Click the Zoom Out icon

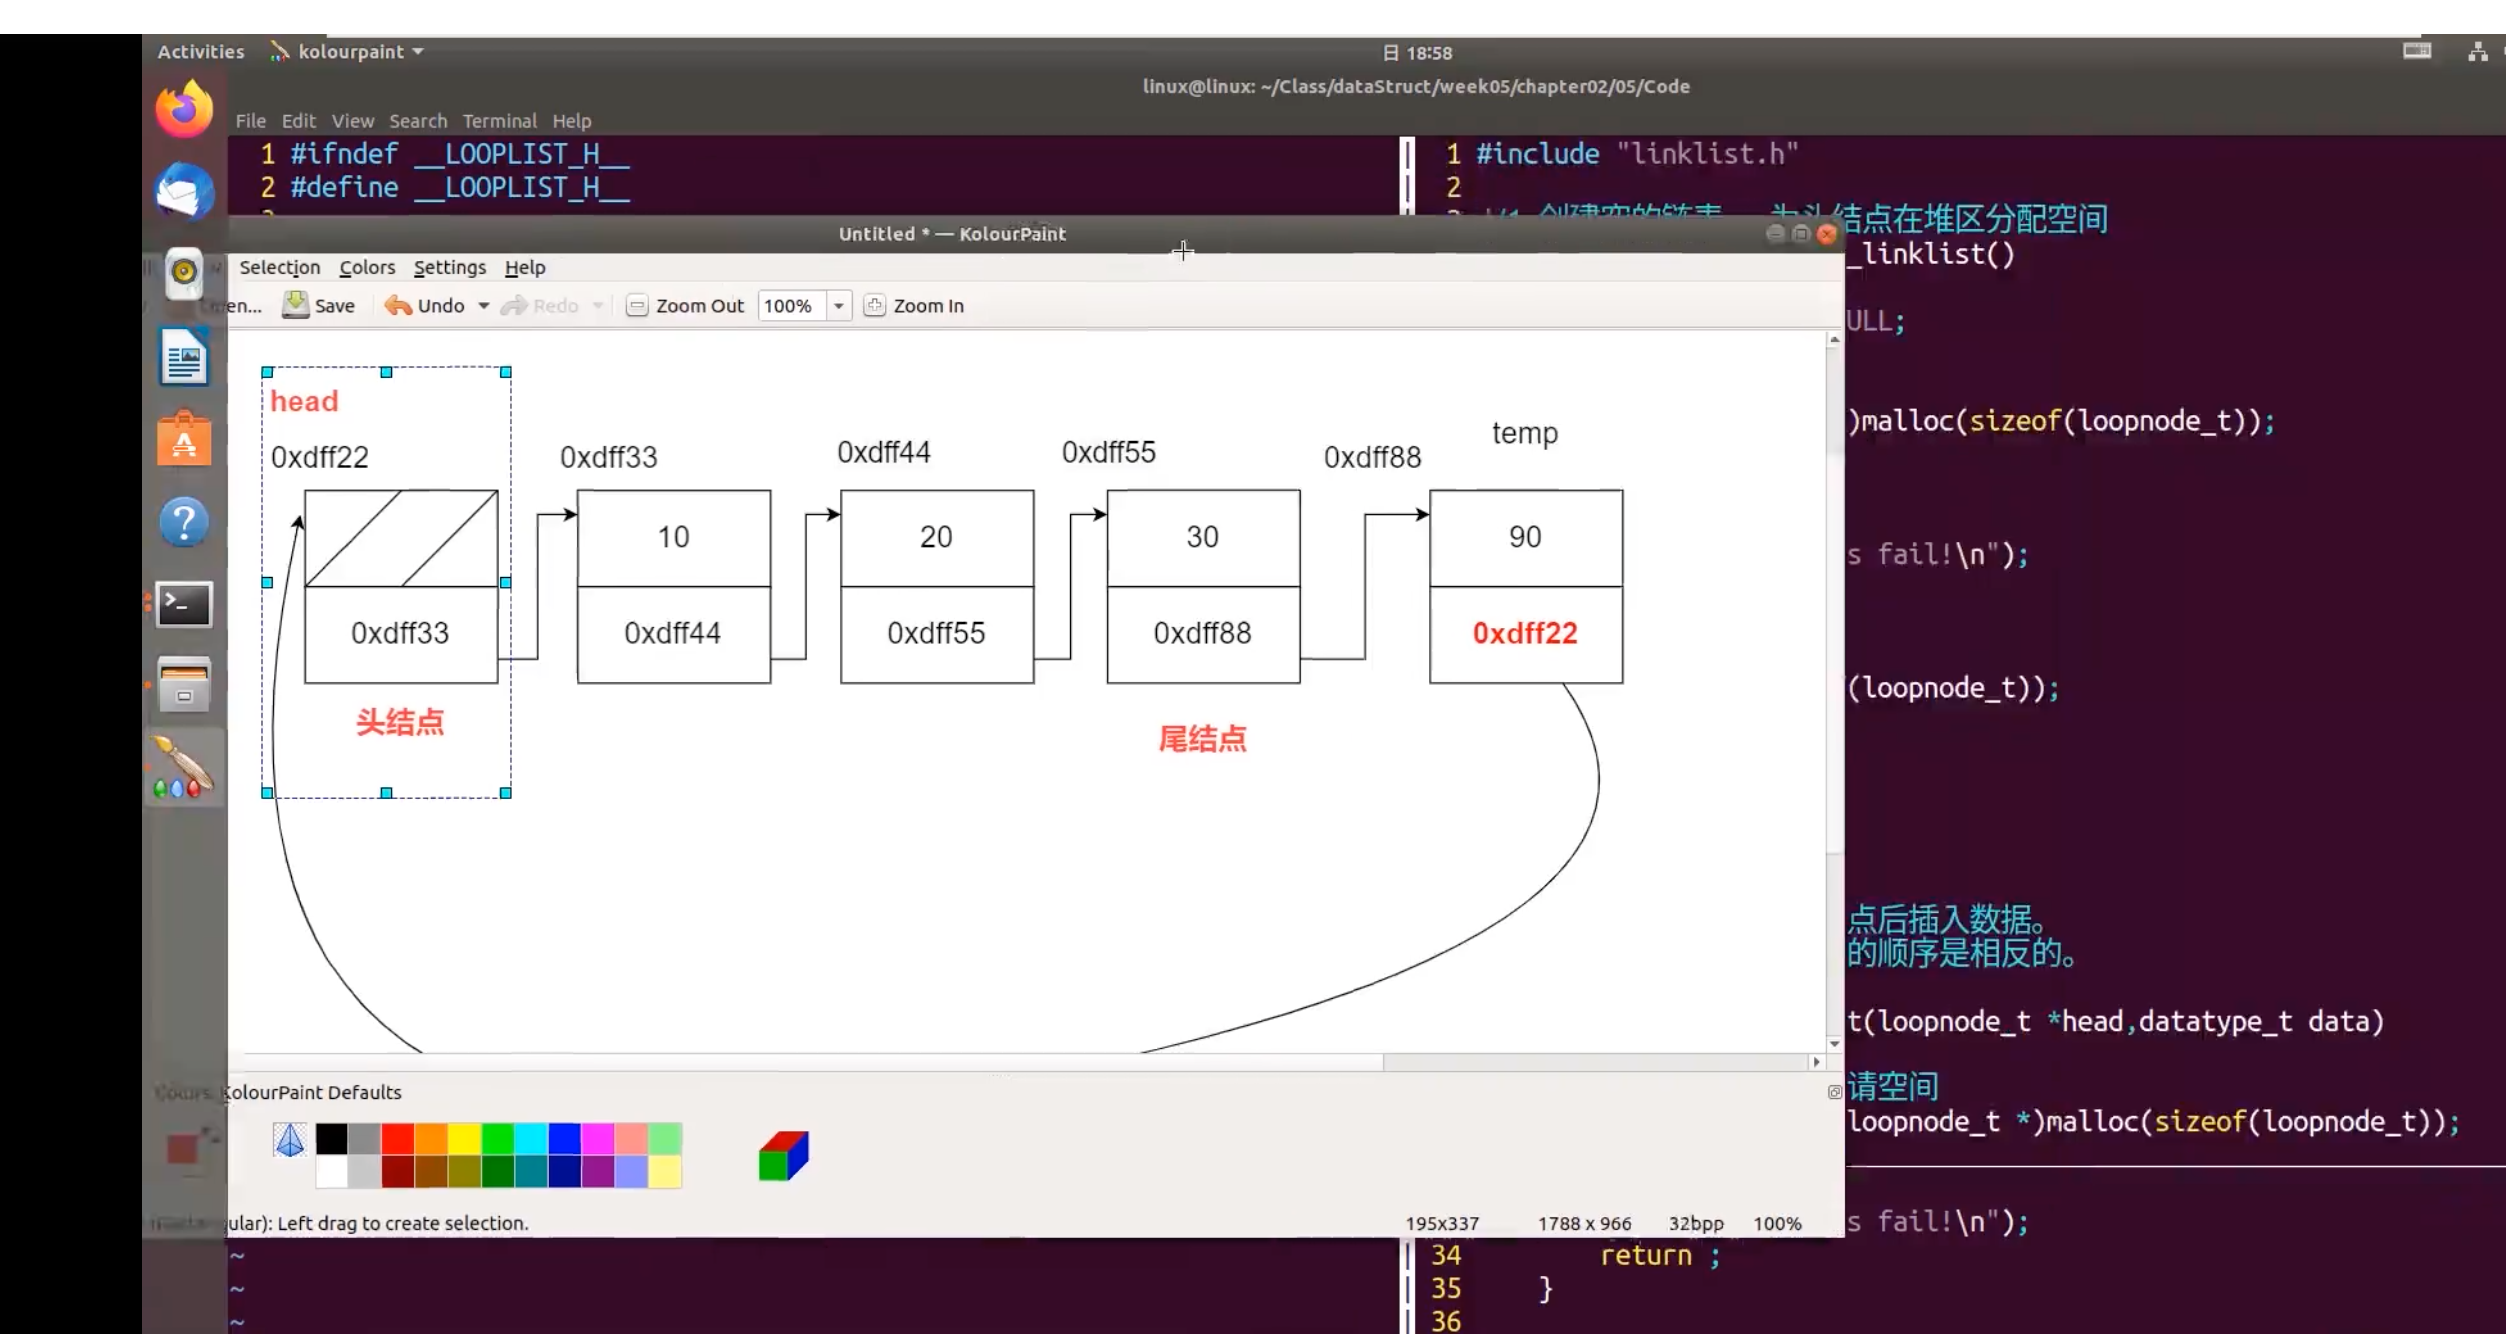(637, 305)
